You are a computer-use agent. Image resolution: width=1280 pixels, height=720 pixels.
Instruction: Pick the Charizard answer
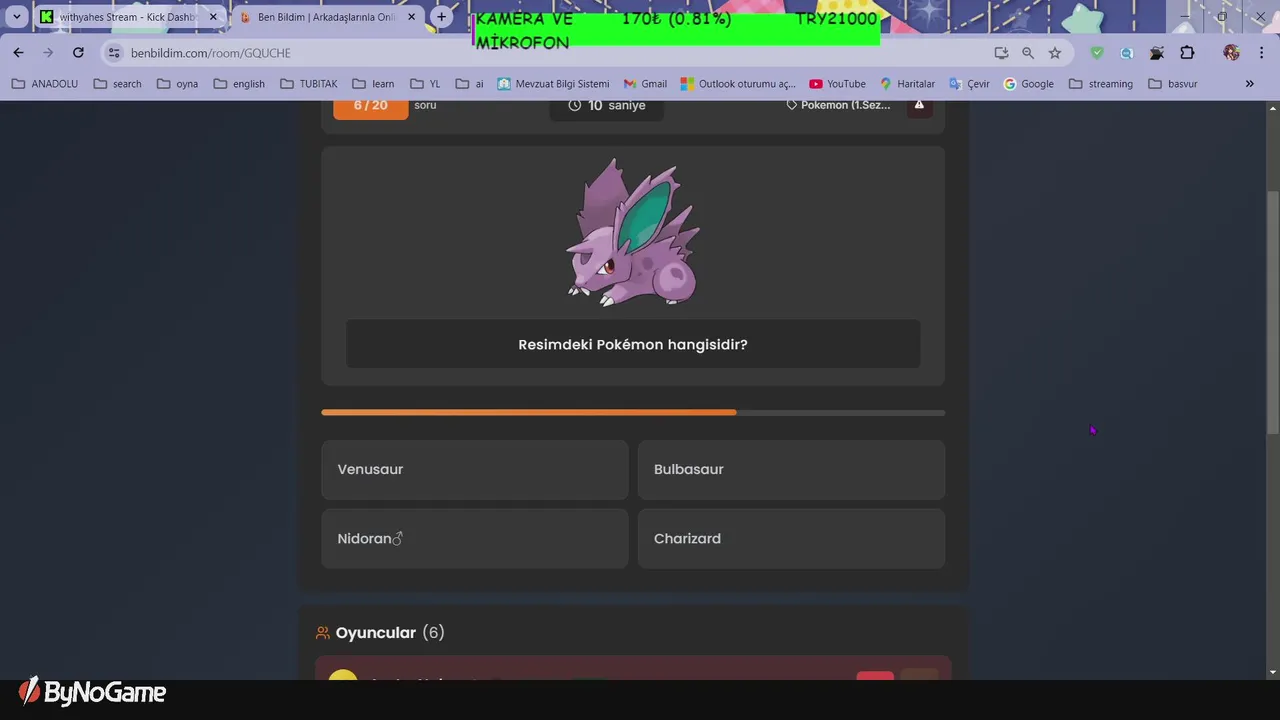[x=791, y=538]
